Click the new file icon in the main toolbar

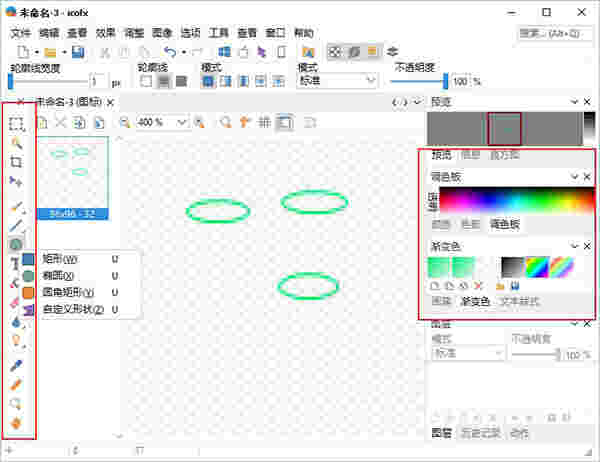point(24,52)
